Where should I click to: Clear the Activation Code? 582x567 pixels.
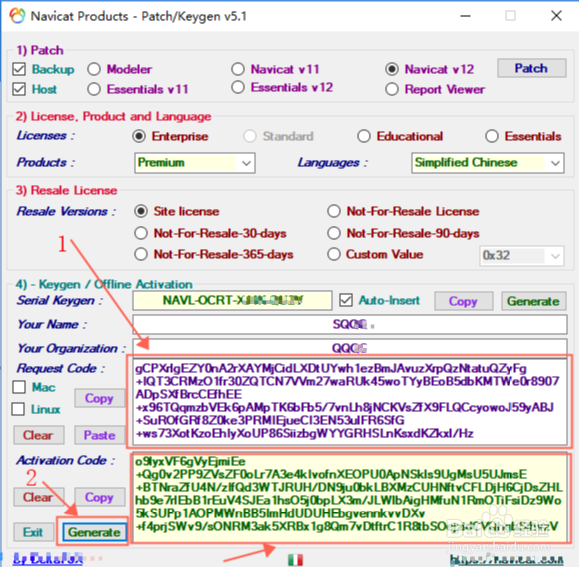(39, 497)
